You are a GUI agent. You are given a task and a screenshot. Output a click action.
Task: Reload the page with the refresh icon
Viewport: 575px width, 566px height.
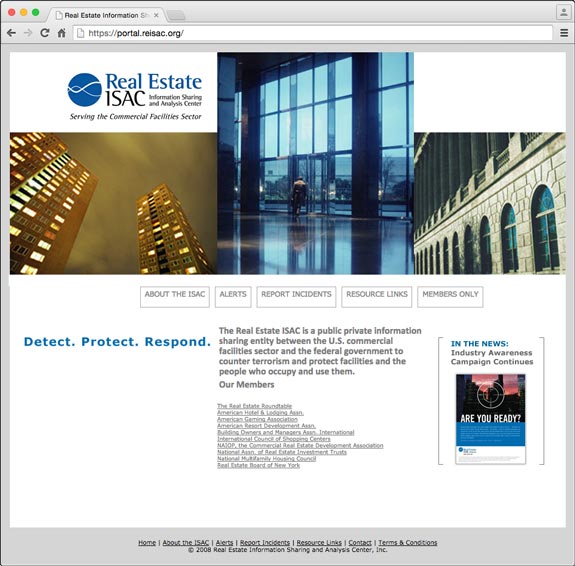click(x=45, y=33)
